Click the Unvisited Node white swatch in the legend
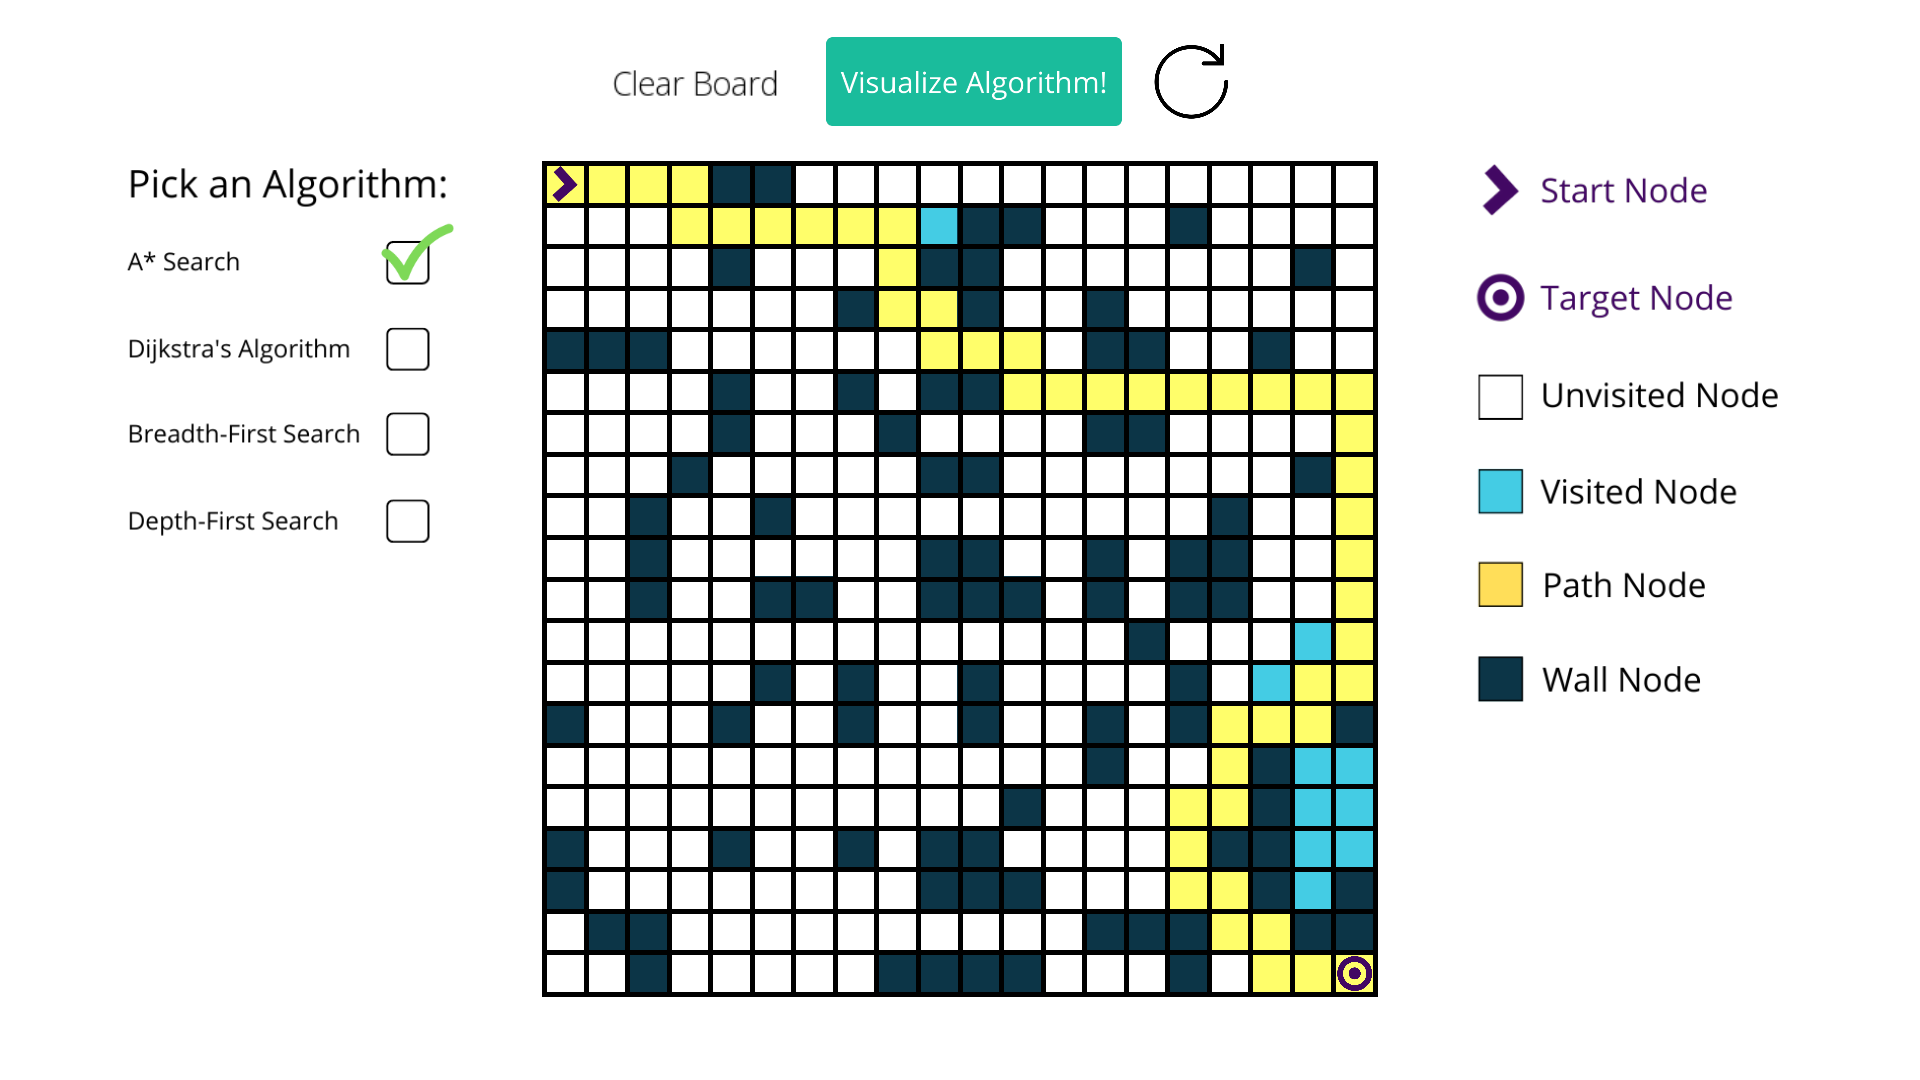Screen dimensions: 1920x1080 point(1499,395)
